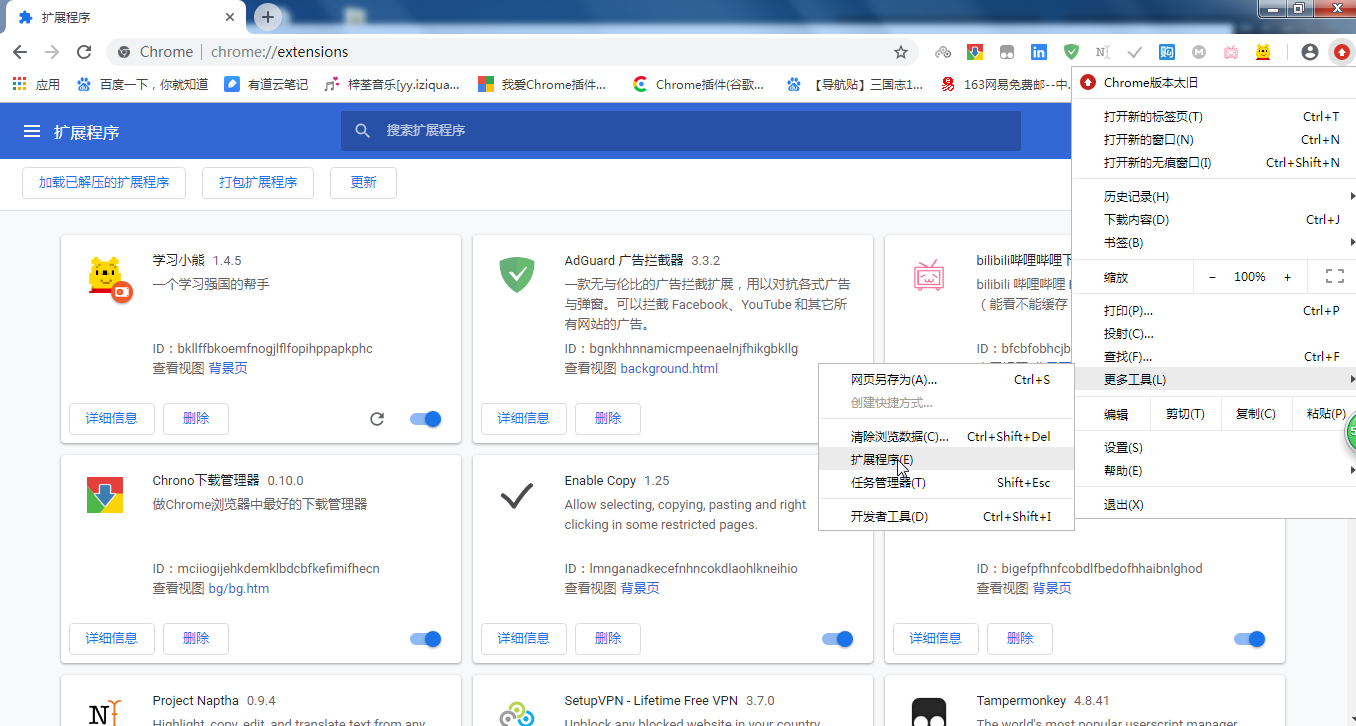Click 删除 on Chrono下载管理器 card
The image size is (1356, 726).
[196, 638]
